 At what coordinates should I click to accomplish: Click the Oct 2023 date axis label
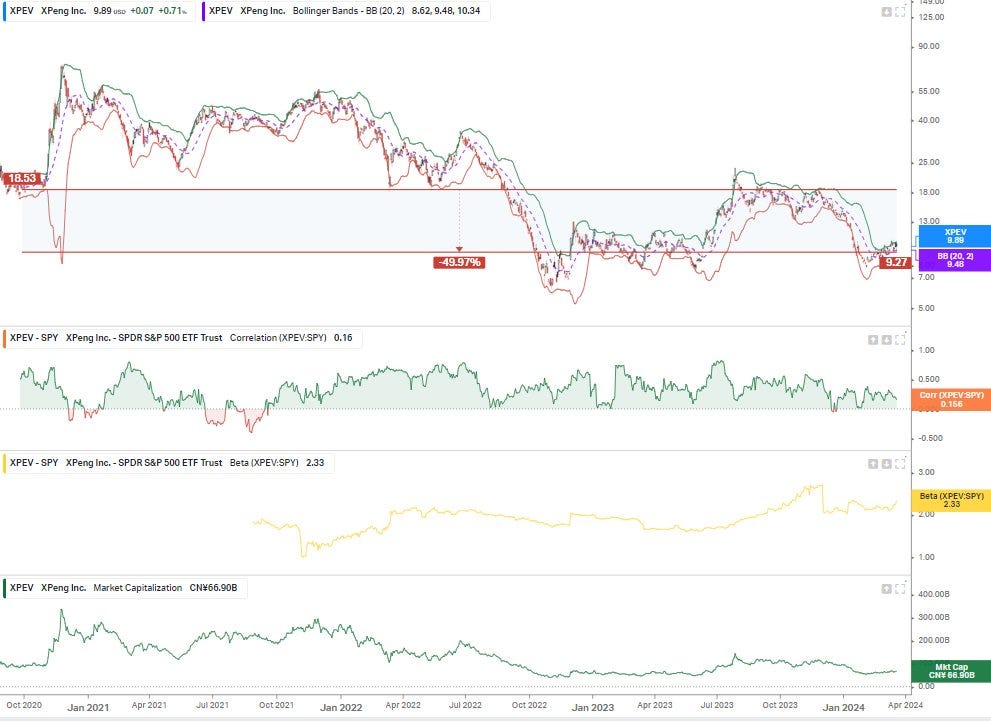pos(780,705)
